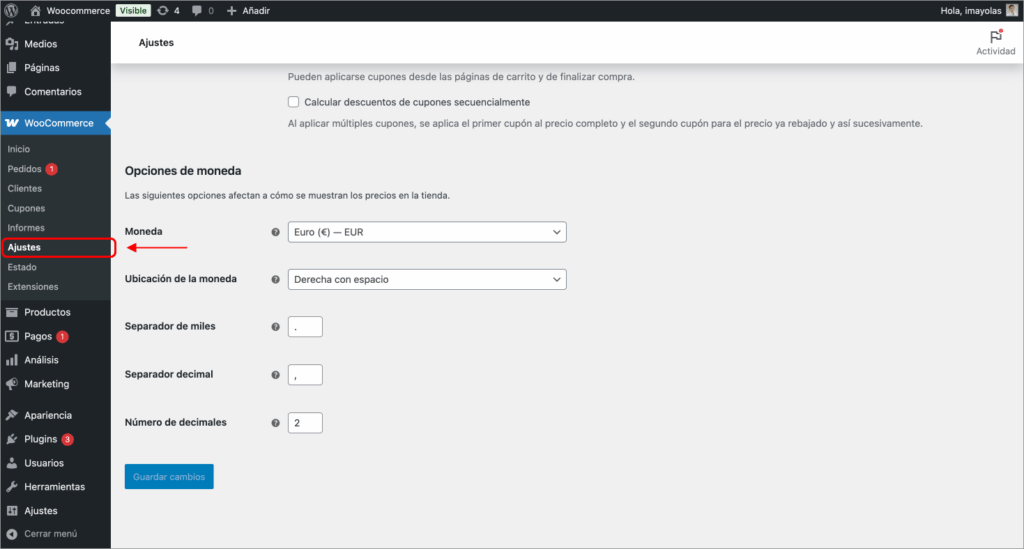Click the red 1 badge next to Pagos

[x=62, y=337]
